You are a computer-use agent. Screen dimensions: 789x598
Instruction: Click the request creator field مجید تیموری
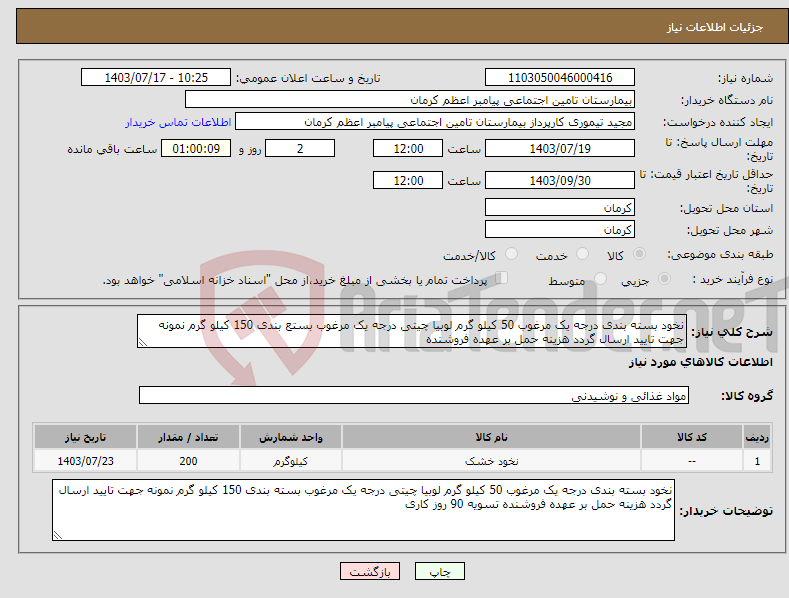click(435, 121)
